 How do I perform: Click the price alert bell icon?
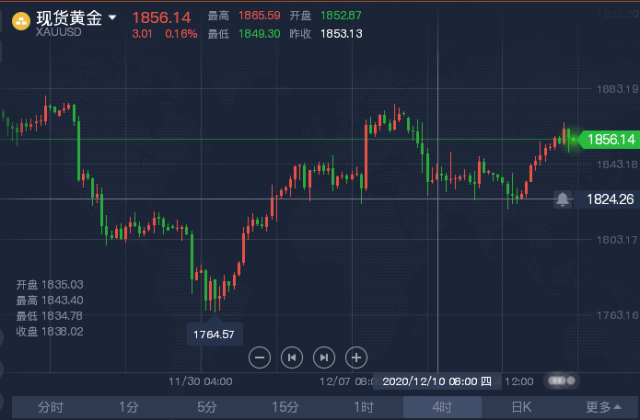click(562, 199)
